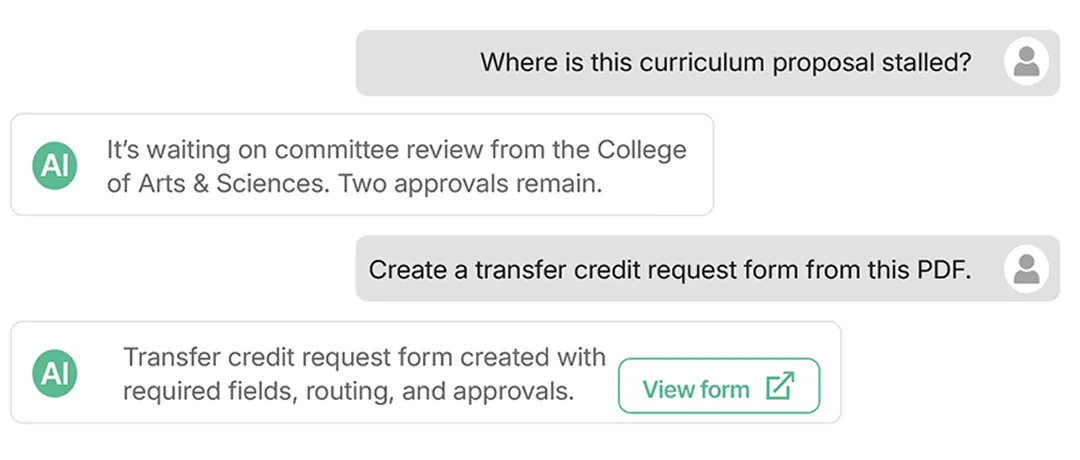Select the 'Where is this curriculum proposal stalled?' message
Screen dimensions: 1080x460
726,63
